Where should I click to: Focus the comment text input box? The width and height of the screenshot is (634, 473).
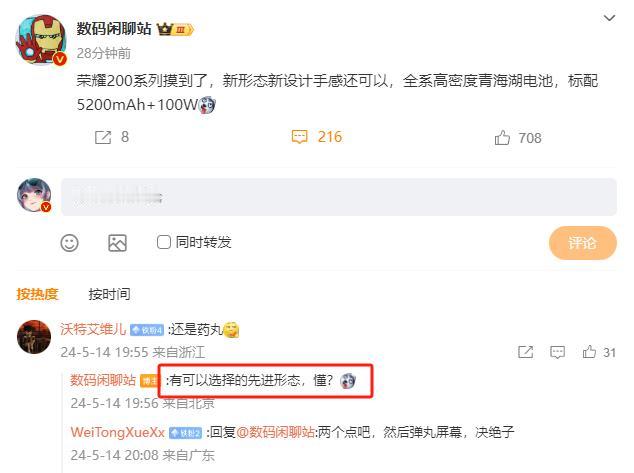(x=339, y=197)
